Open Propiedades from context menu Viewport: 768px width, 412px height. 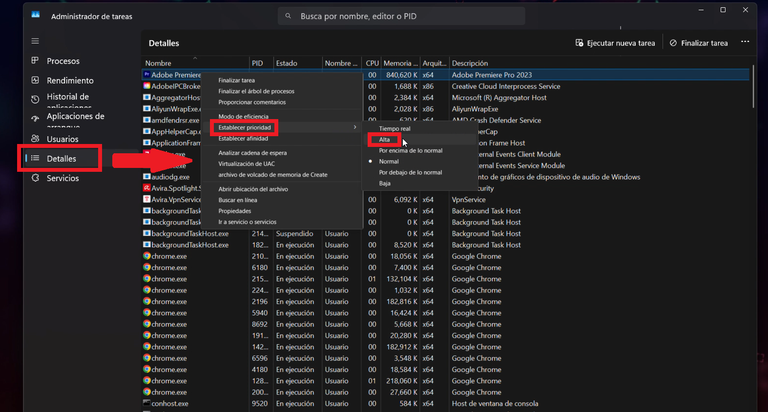coord(235,211)
